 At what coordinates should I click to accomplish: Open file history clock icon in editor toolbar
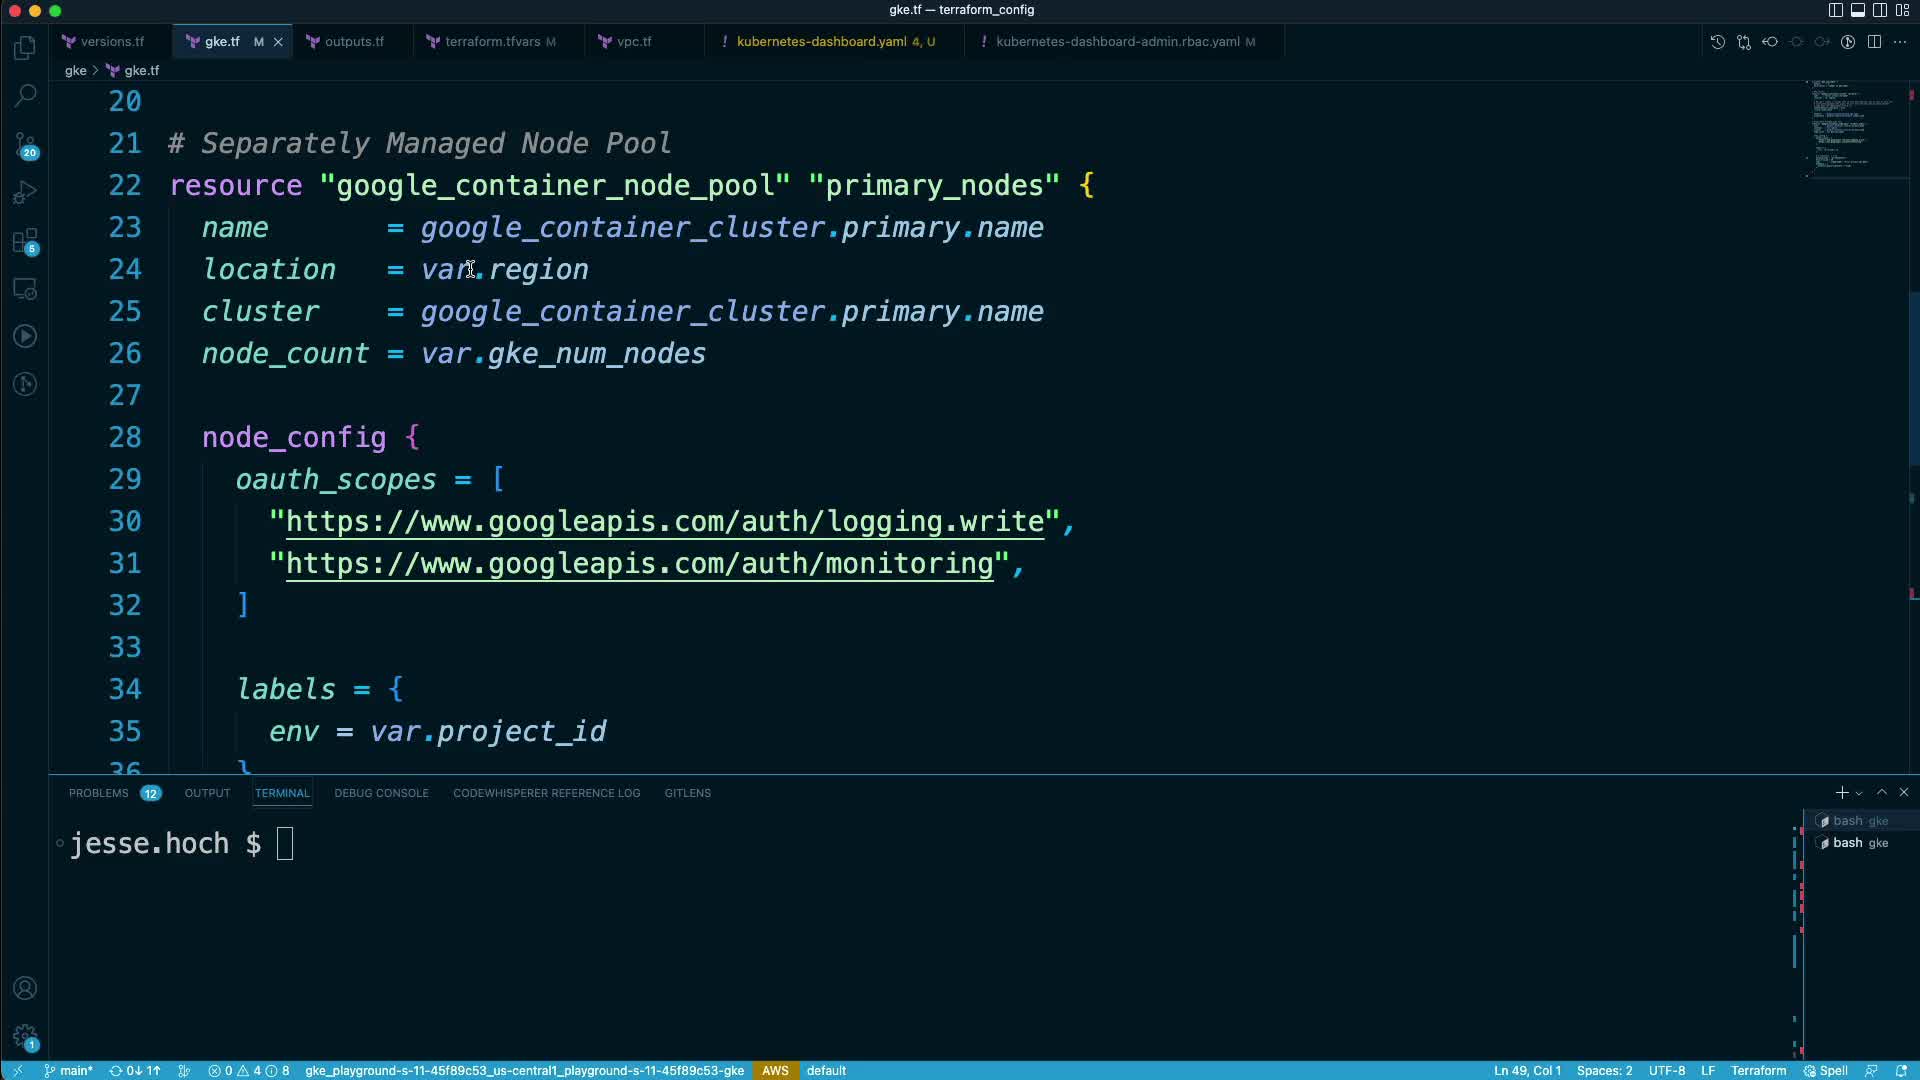click(x=1717, y=42)
